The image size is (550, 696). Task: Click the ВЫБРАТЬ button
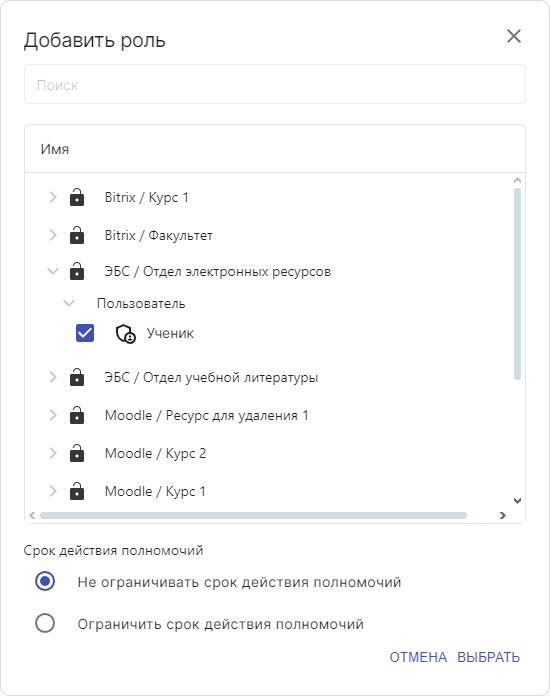(x=488, y=657)
